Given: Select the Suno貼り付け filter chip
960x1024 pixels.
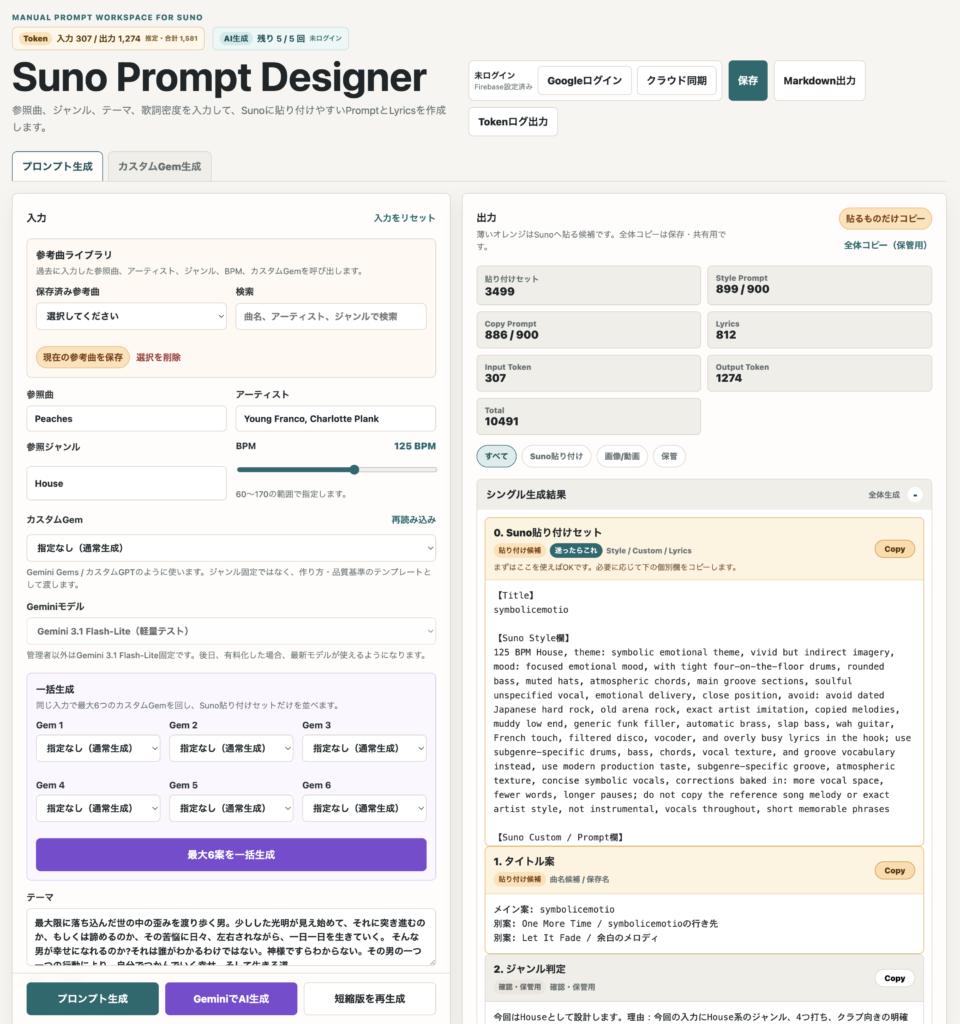Looking at the screenshot, I should (x=556, y=456).
